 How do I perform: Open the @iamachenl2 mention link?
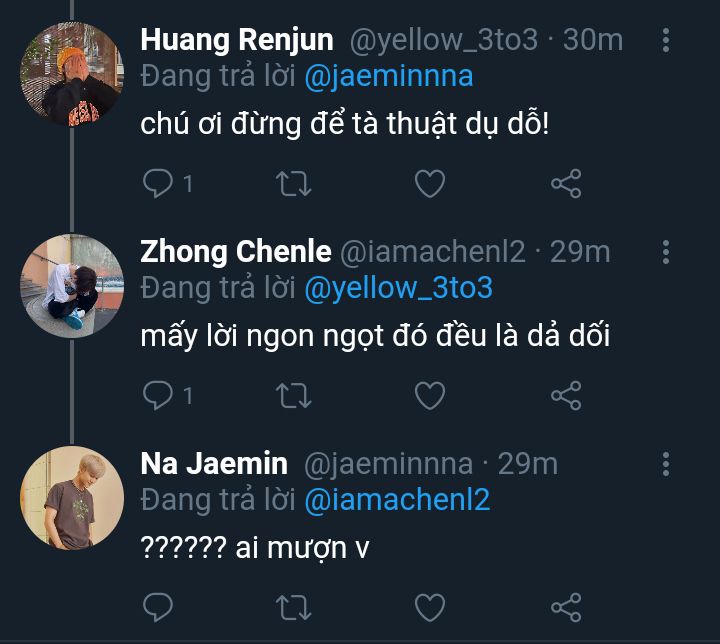tap(397, 499)
